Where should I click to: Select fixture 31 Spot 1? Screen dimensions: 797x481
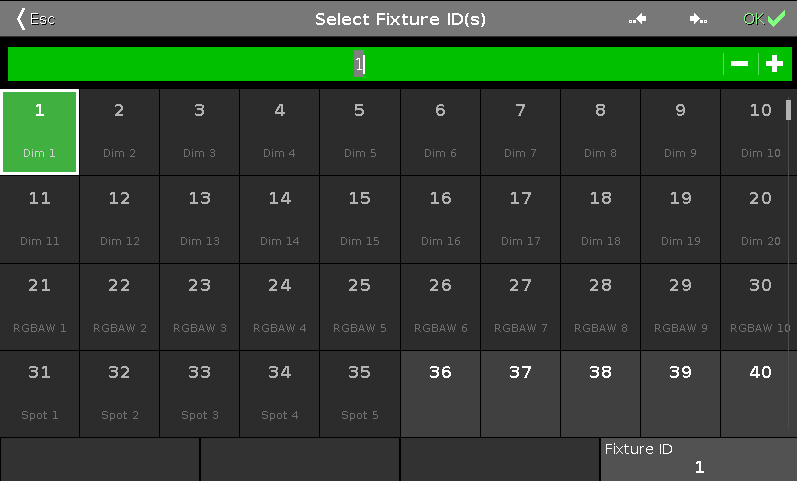(40, 393)
